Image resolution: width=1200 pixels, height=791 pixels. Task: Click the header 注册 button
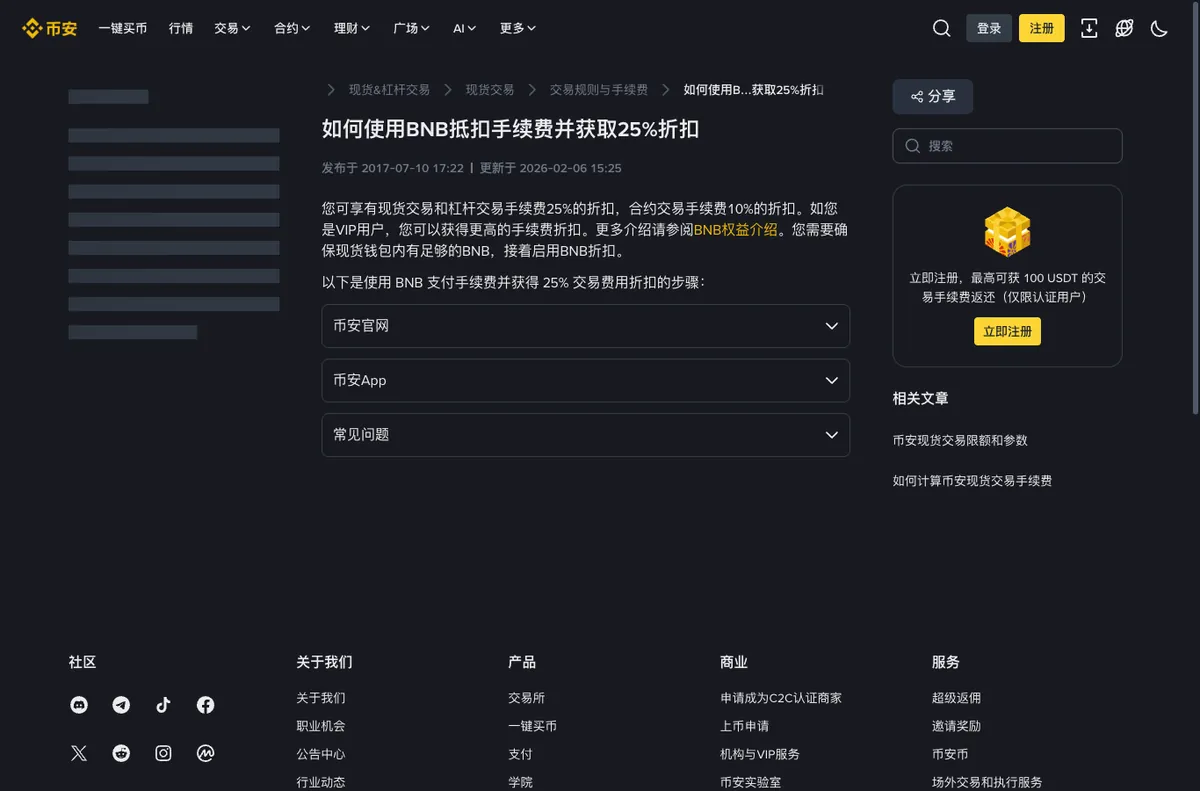tap(1042, 28)
